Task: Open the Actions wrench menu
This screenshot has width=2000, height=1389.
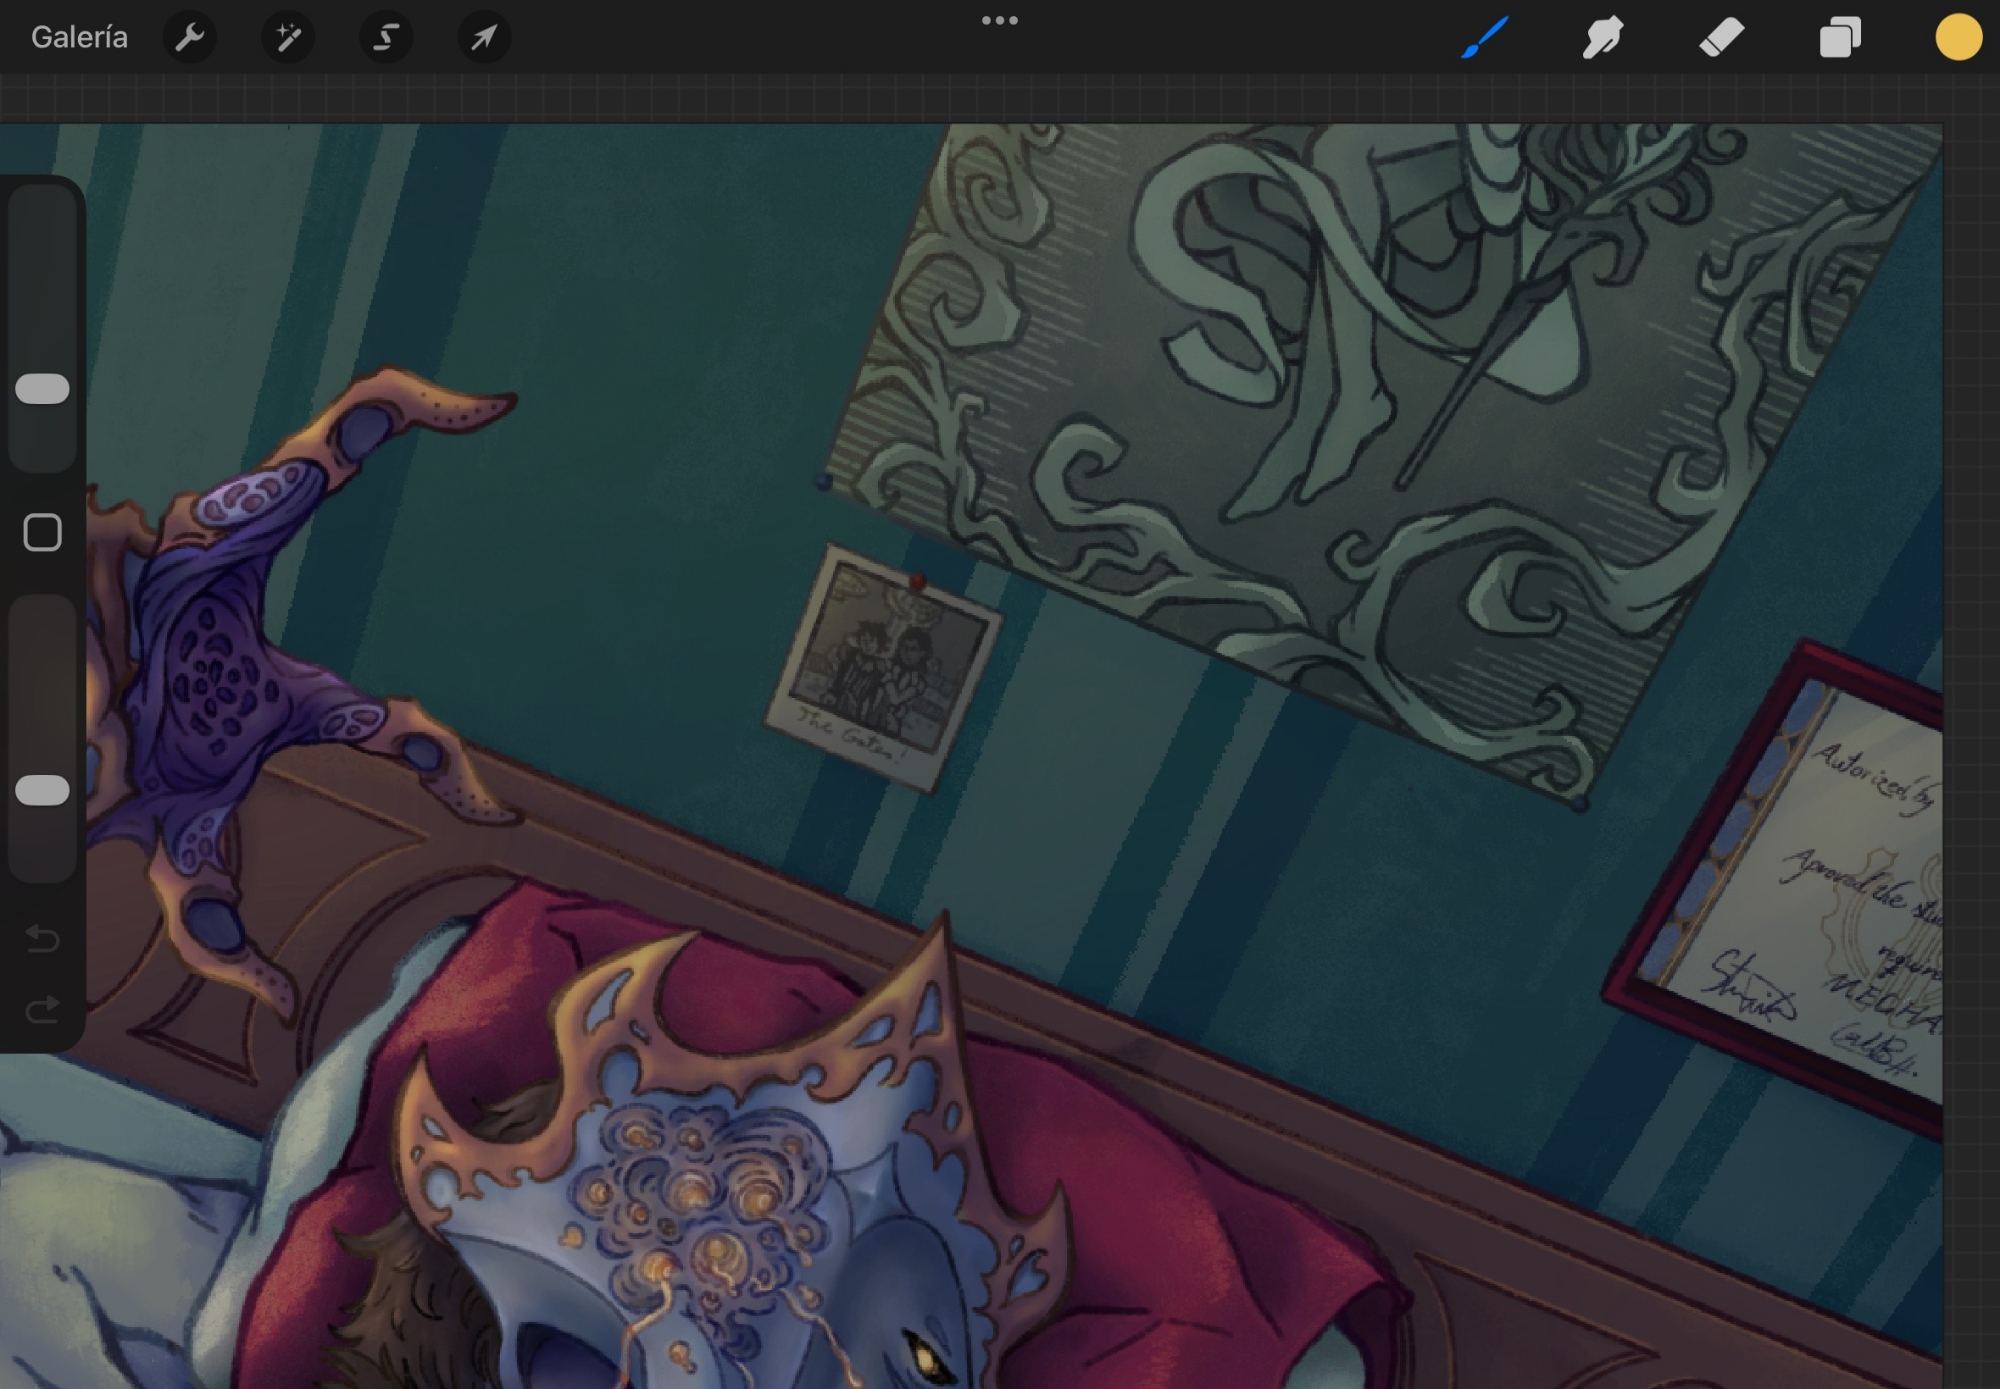Action: pyautogui.click(x=190, y=38)
